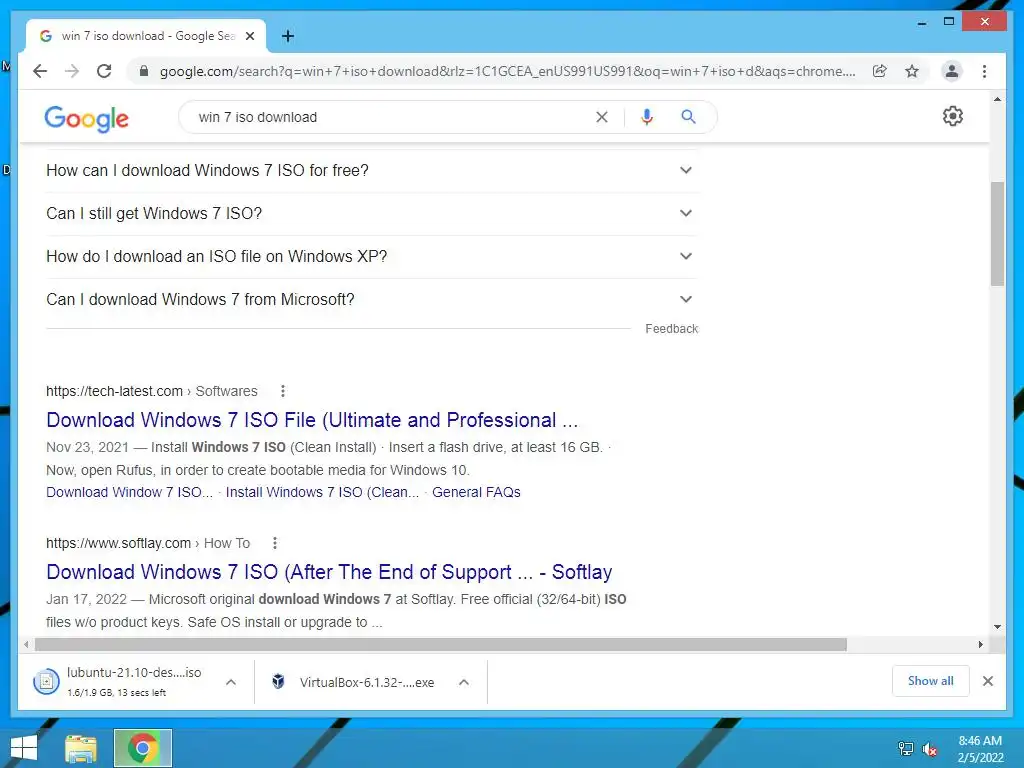Click the Feedback link
Screen dimensions: 1024x768
[x=671, y=328]
